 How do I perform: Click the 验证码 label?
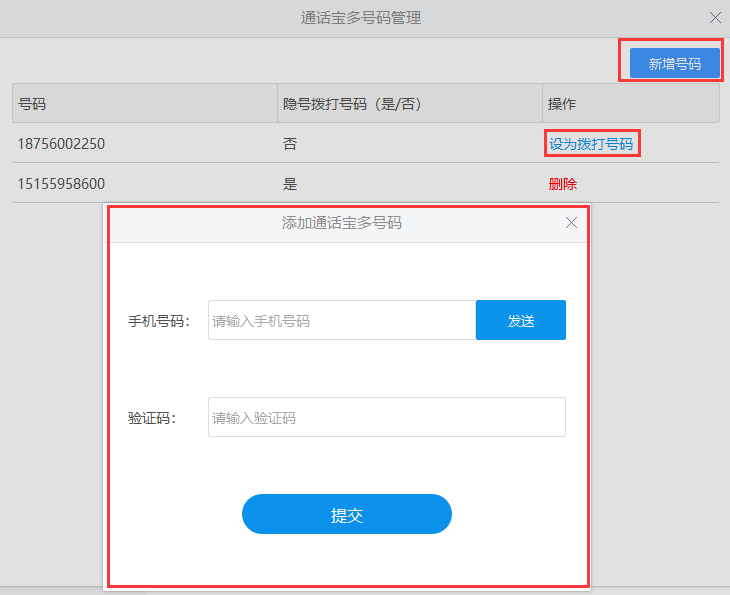(152, 418)
